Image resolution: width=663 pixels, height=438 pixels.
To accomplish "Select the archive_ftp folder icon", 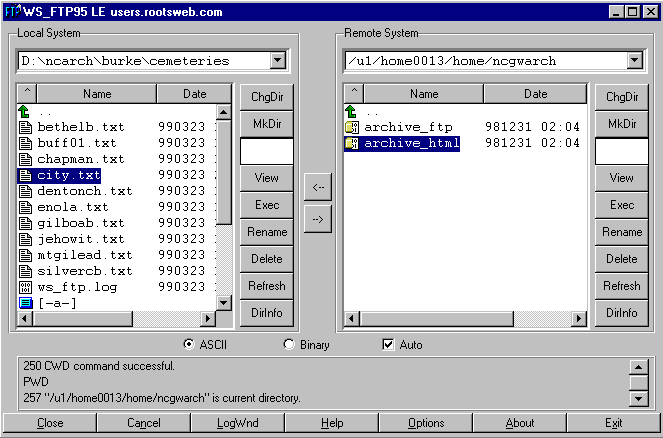I will pos(351,127).
